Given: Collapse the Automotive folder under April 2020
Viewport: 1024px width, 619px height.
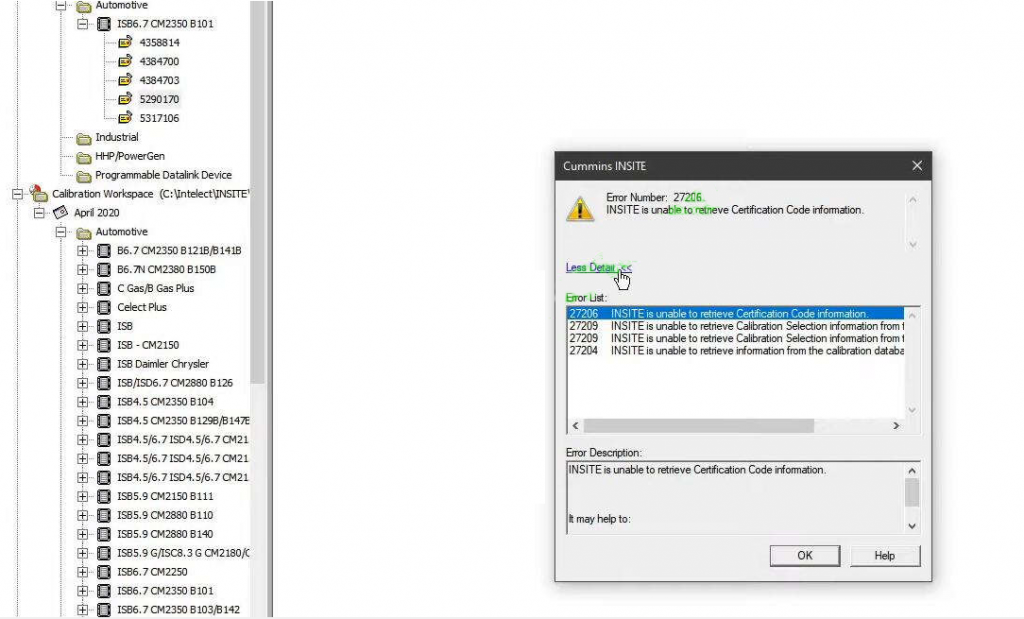Looking at the screenshot, I should [x=61, y=232].
